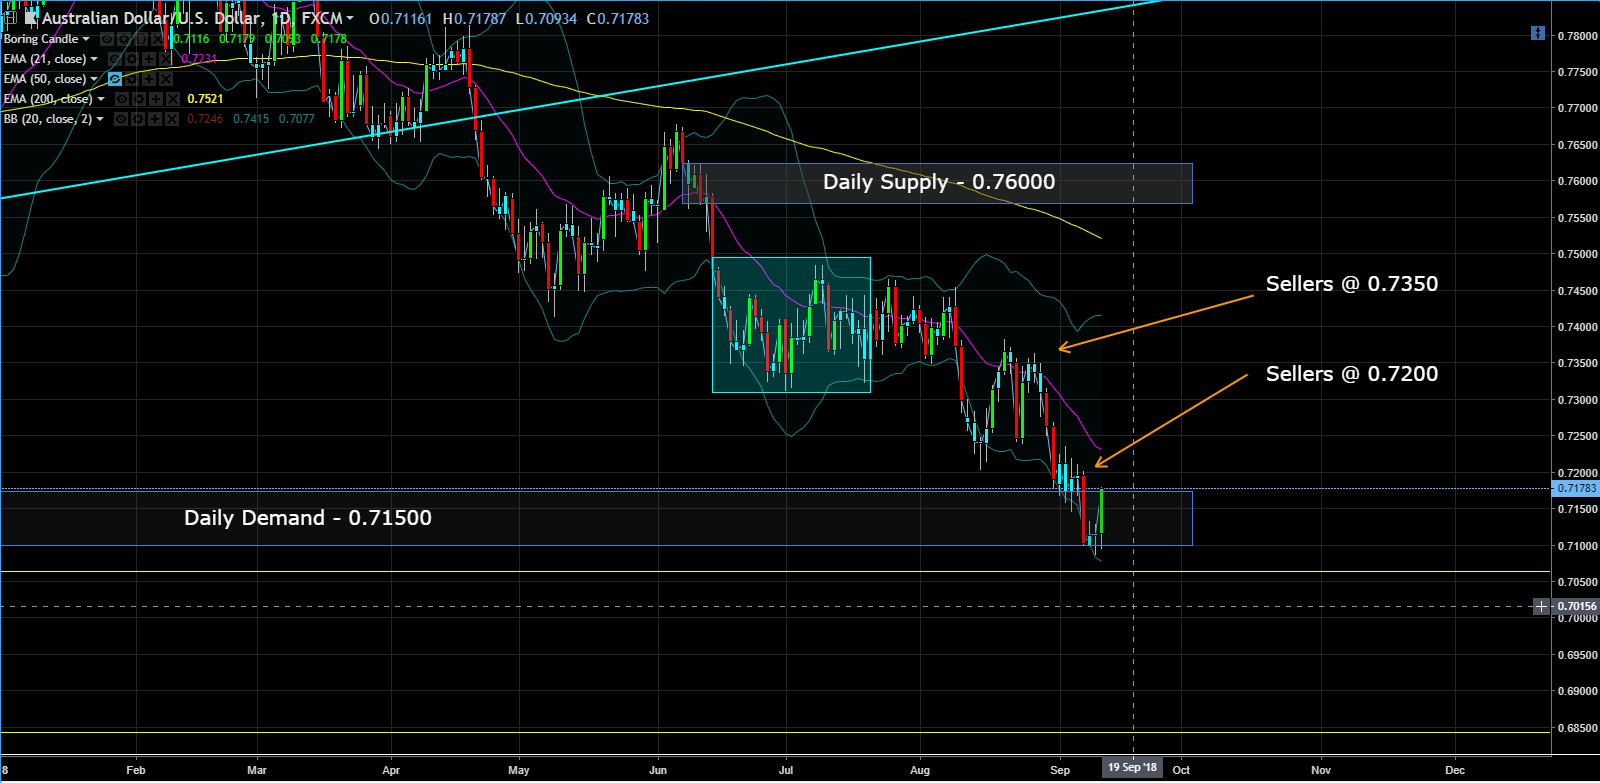Click the 0.76000 price axis label

[x=1577, y=181]
